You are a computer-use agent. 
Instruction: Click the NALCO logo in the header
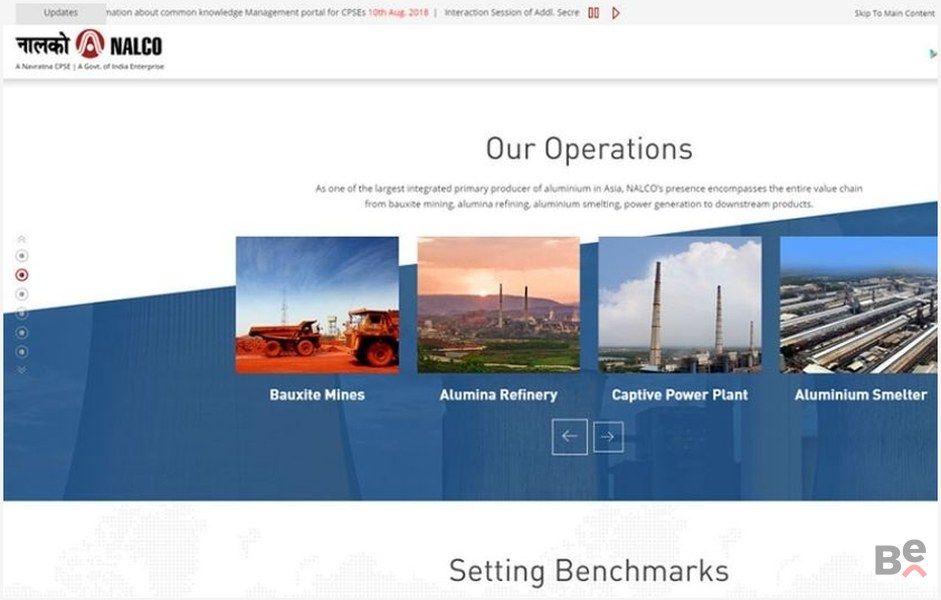click(x=89, y=46)
